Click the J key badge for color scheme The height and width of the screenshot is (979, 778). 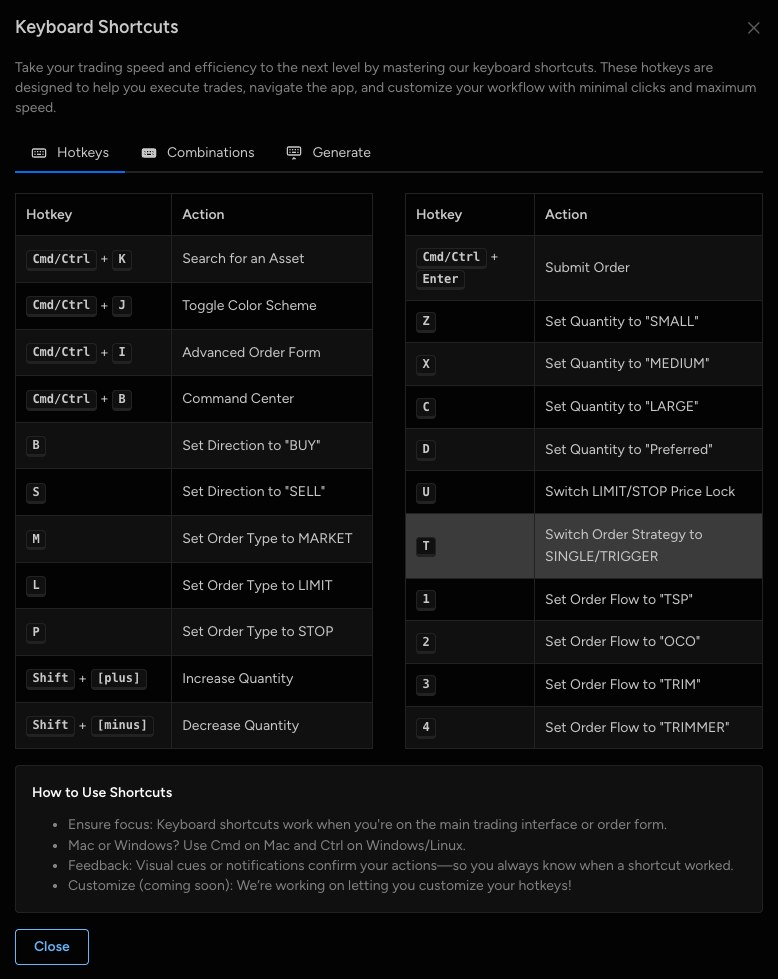click(x=122, y=306)
